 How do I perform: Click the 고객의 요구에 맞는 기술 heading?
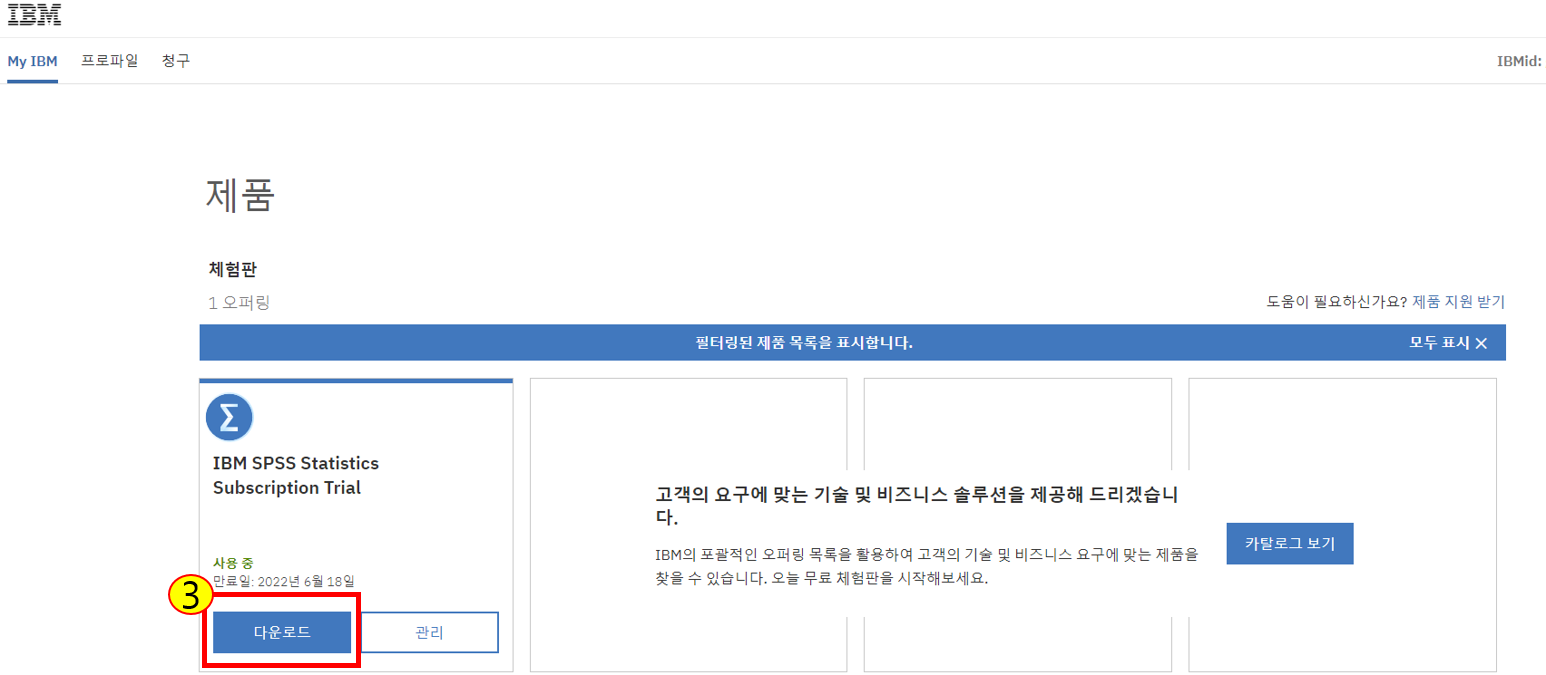tap(917, 506)
